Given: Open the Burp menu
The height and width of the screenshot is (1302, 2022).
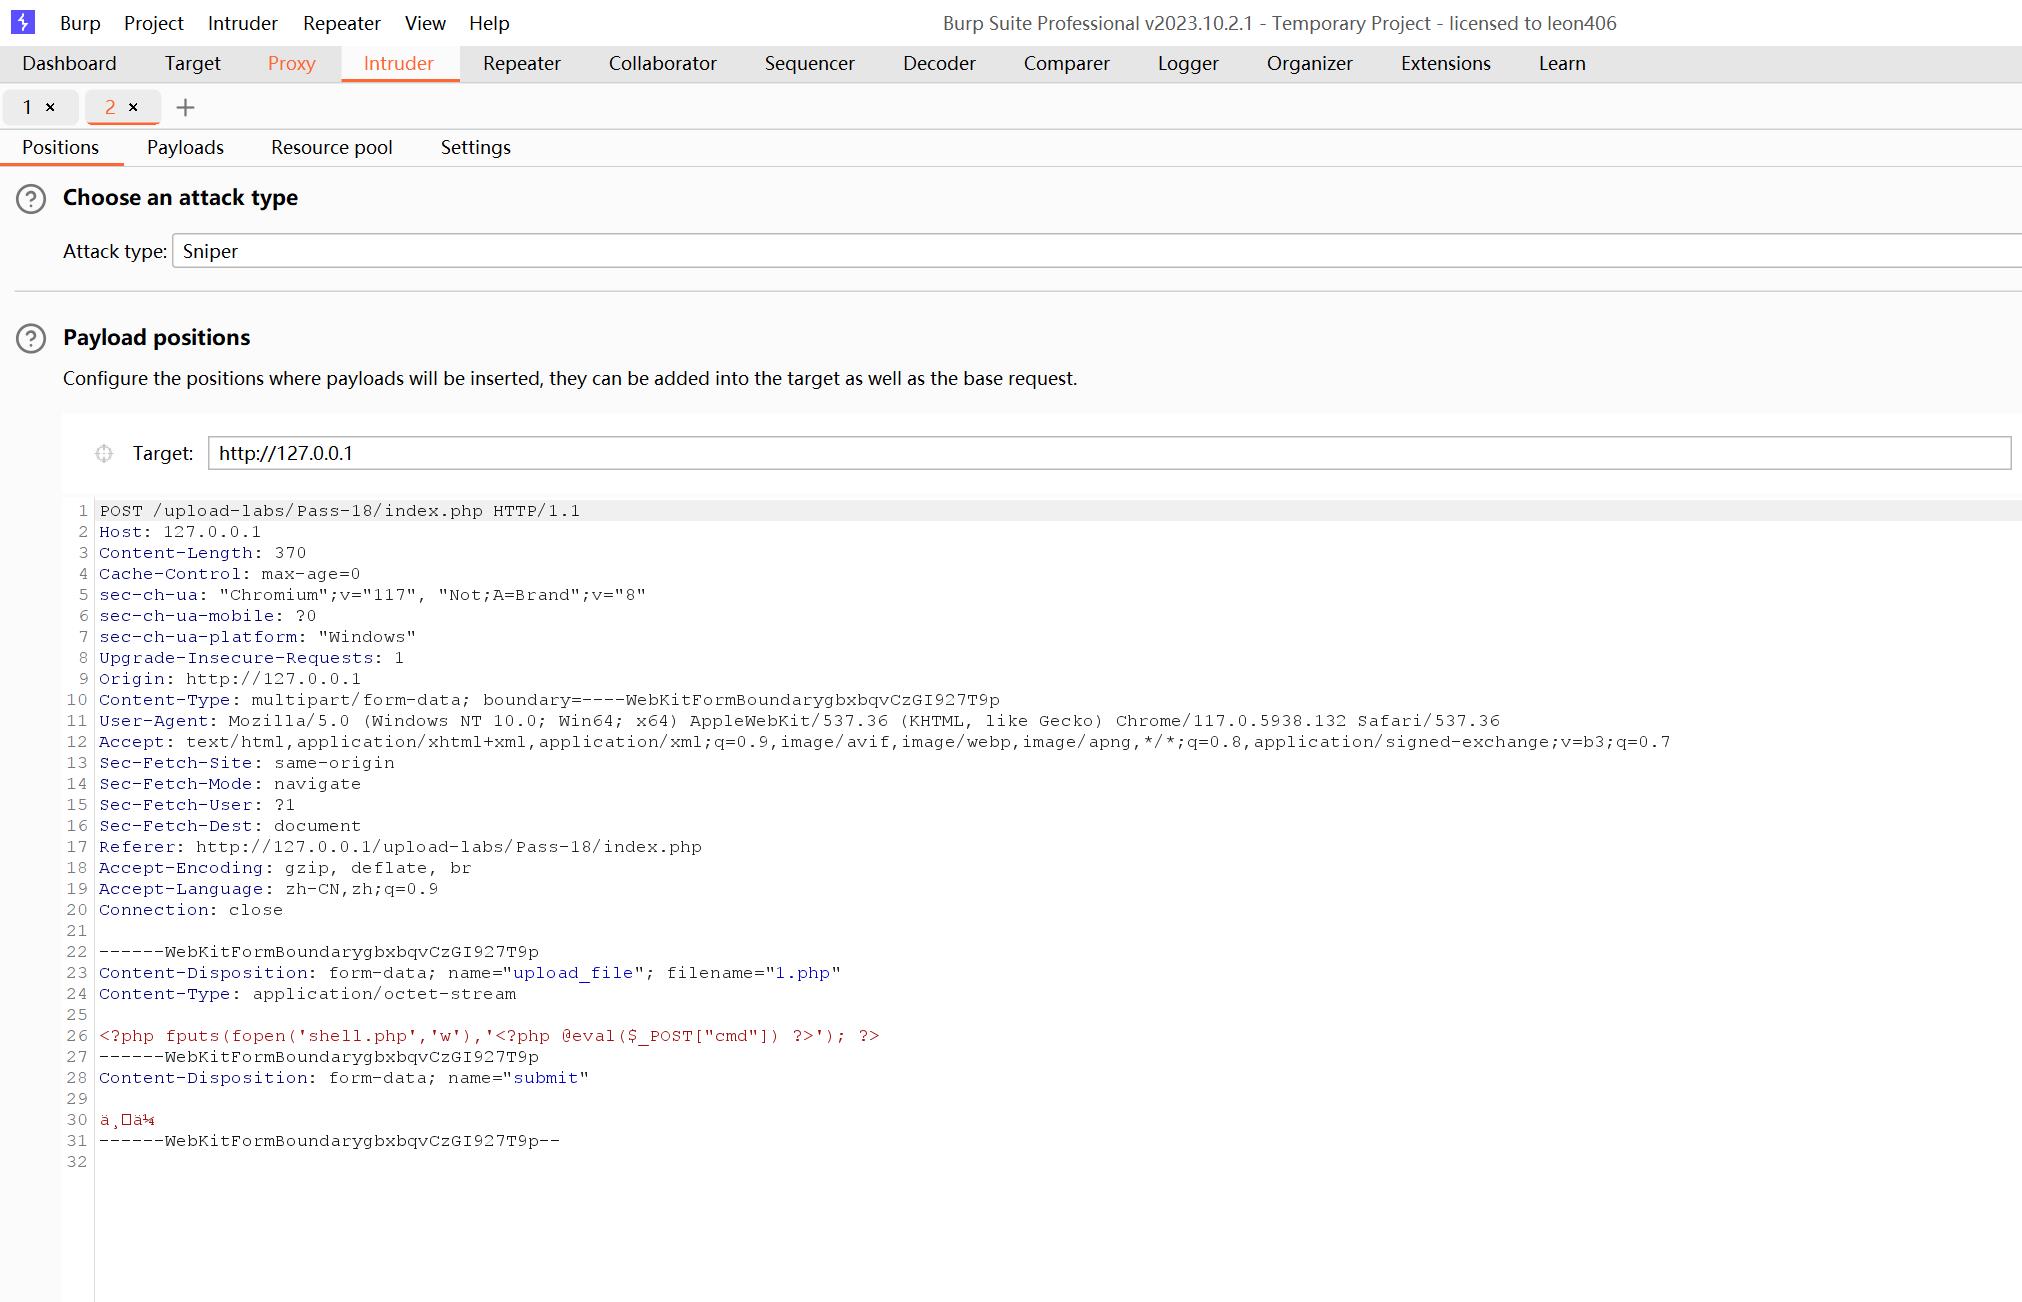Looking at the screenshot, I should point(80,23).
